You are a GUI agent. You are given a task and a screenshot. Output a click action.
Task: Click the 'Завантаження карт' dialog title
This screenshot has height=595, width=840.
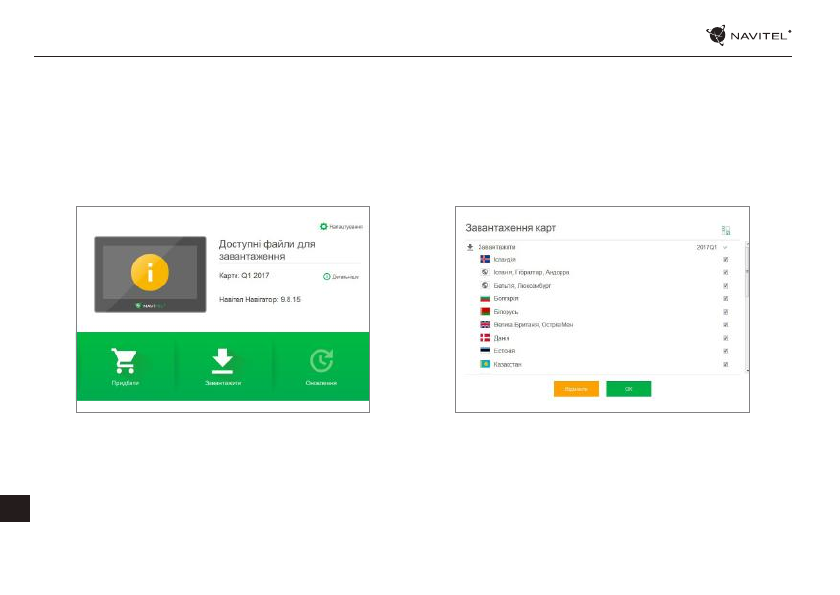click(x=511, y=228)
